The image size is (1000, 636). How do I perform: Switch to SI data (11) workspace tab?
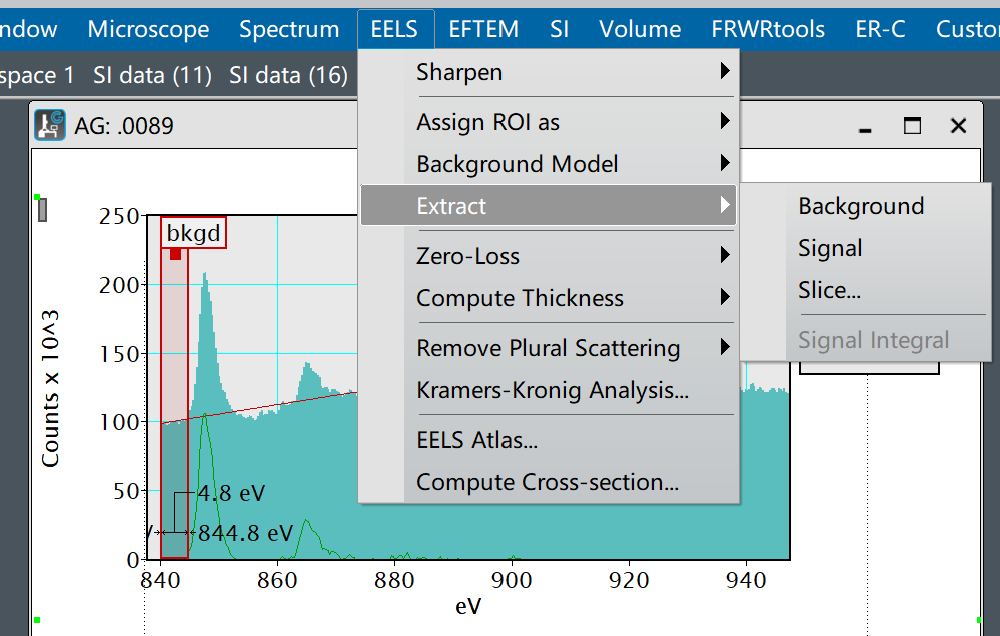(x=152, y=75)
